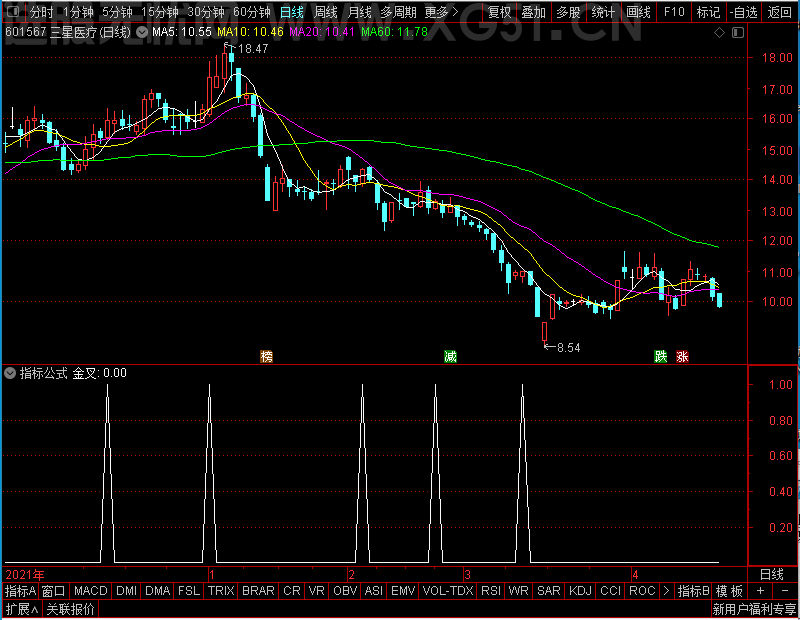Click the 复权 button

[499, 12]
